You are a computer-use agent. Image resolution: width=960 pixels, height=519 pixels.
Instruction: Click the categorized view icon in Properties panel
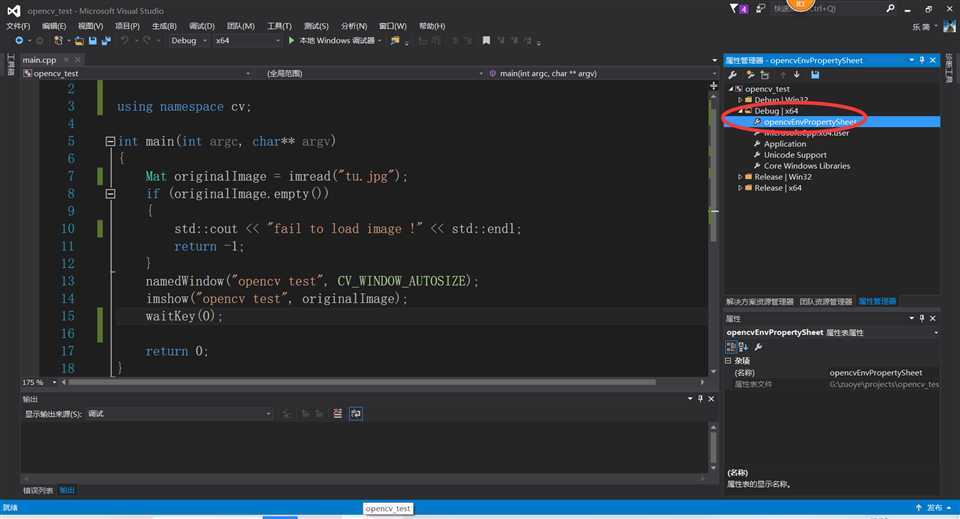pyautogui.click(x=731, y=346)
